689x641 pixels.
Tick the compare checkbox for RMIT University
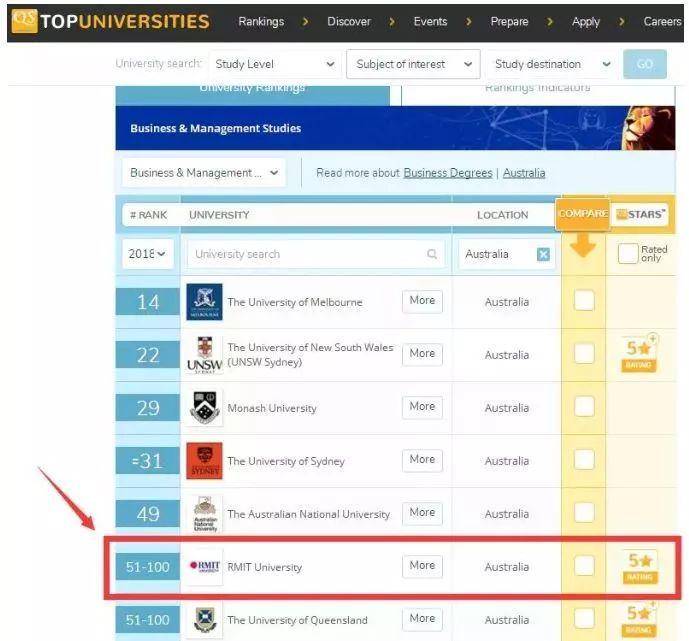[x=584, y=566]
